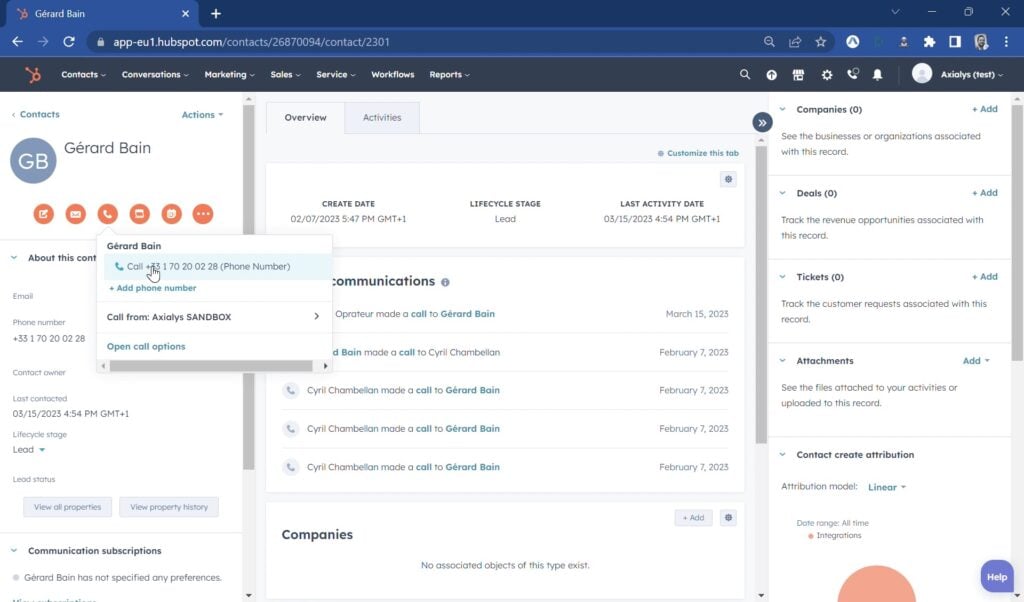Open the Lifecycle stage Lead dropdown

29,450
